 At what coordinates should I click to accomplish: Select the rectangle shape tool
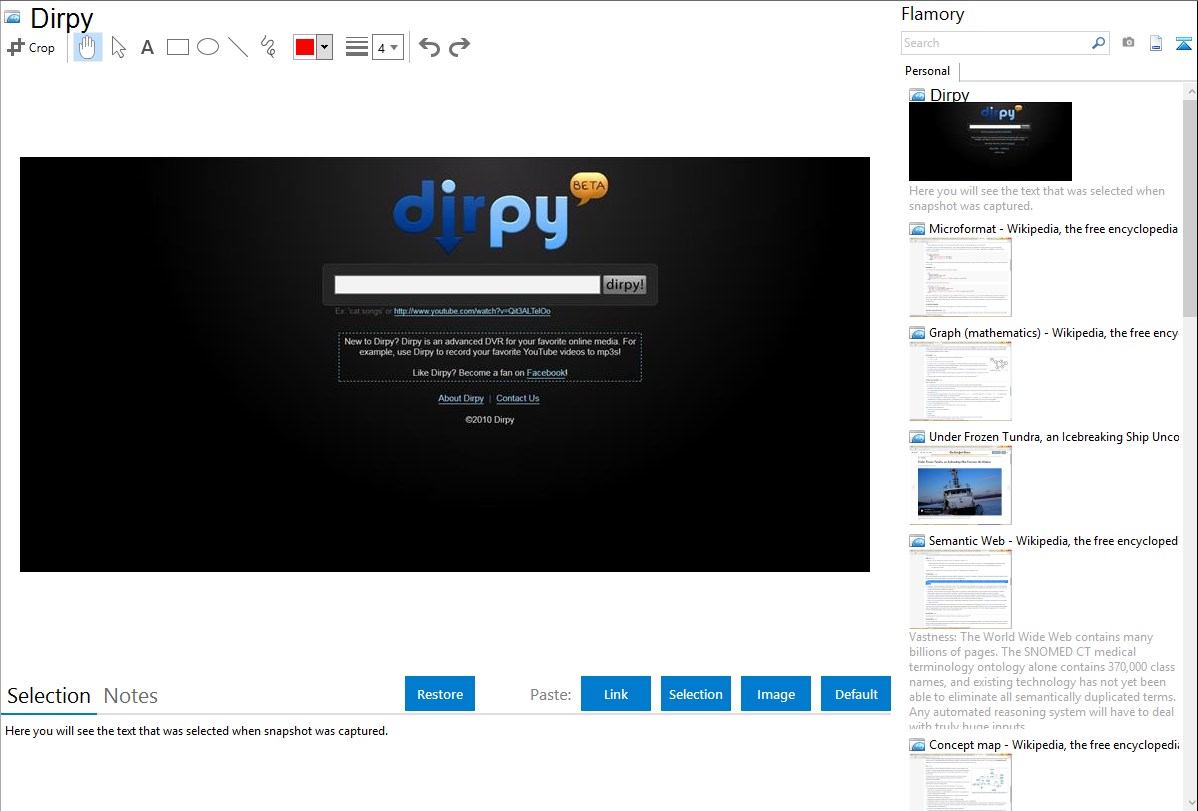(177, 47)
